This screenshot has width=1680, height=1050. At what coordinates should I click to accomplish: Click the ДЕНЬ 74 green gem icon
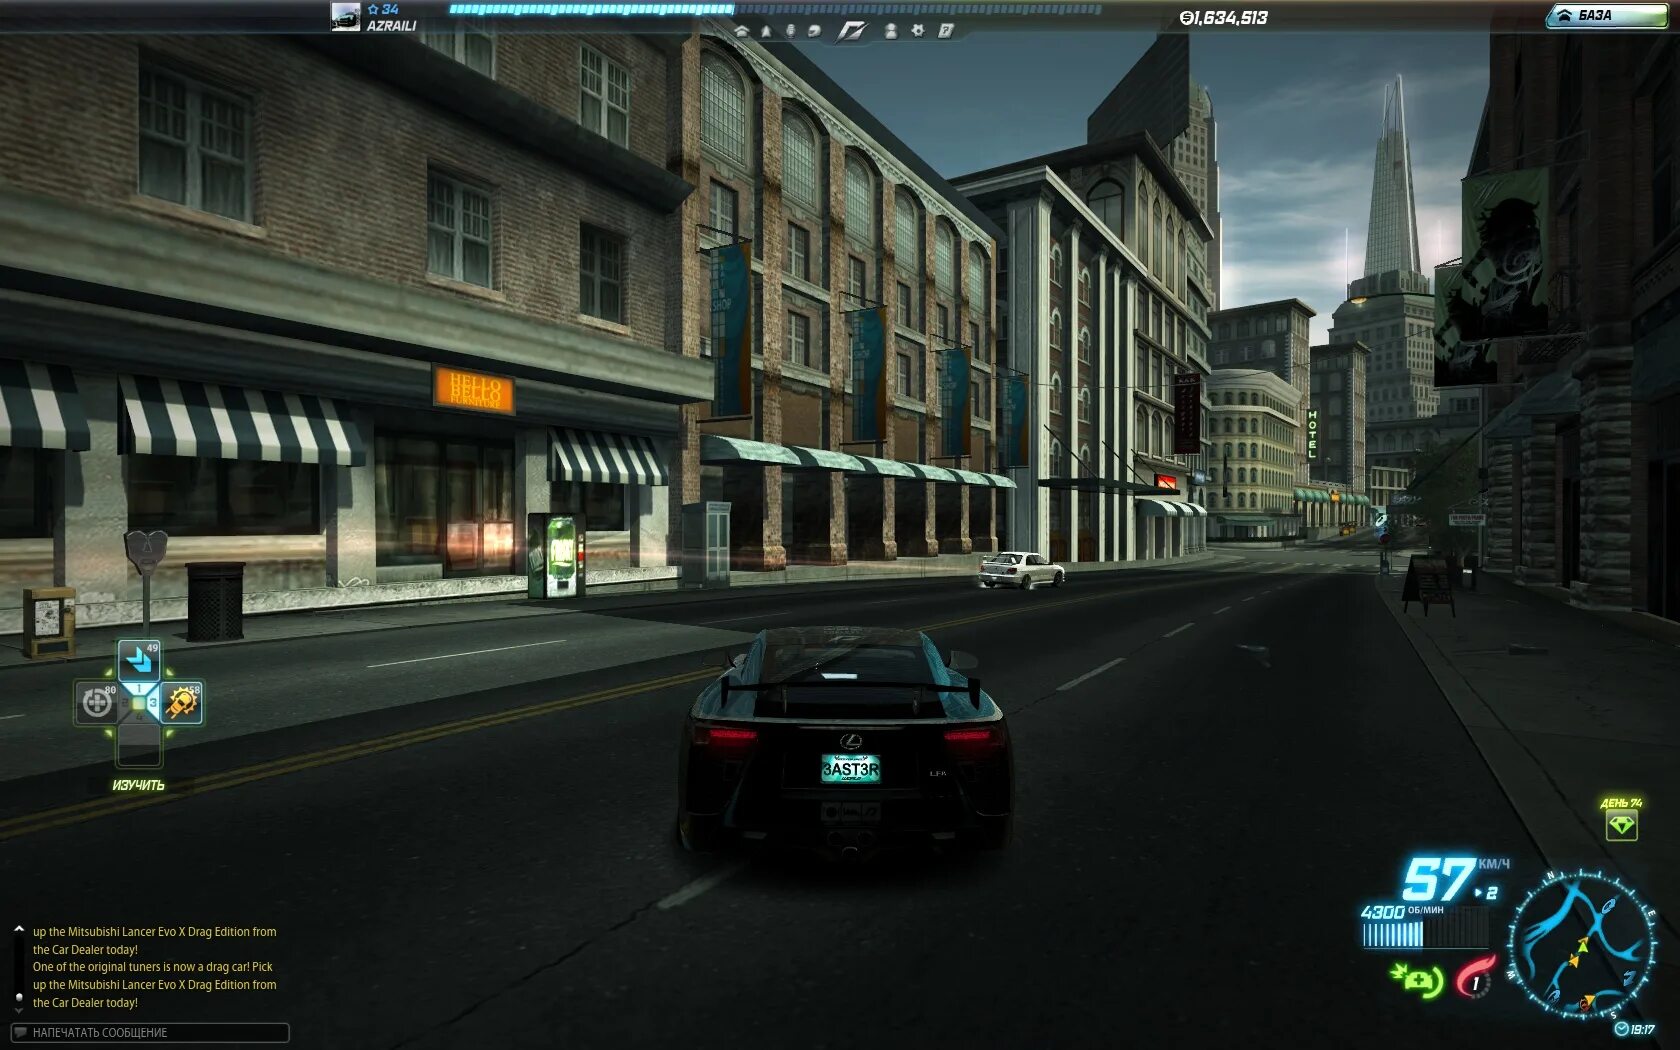tap(1621, 825)
